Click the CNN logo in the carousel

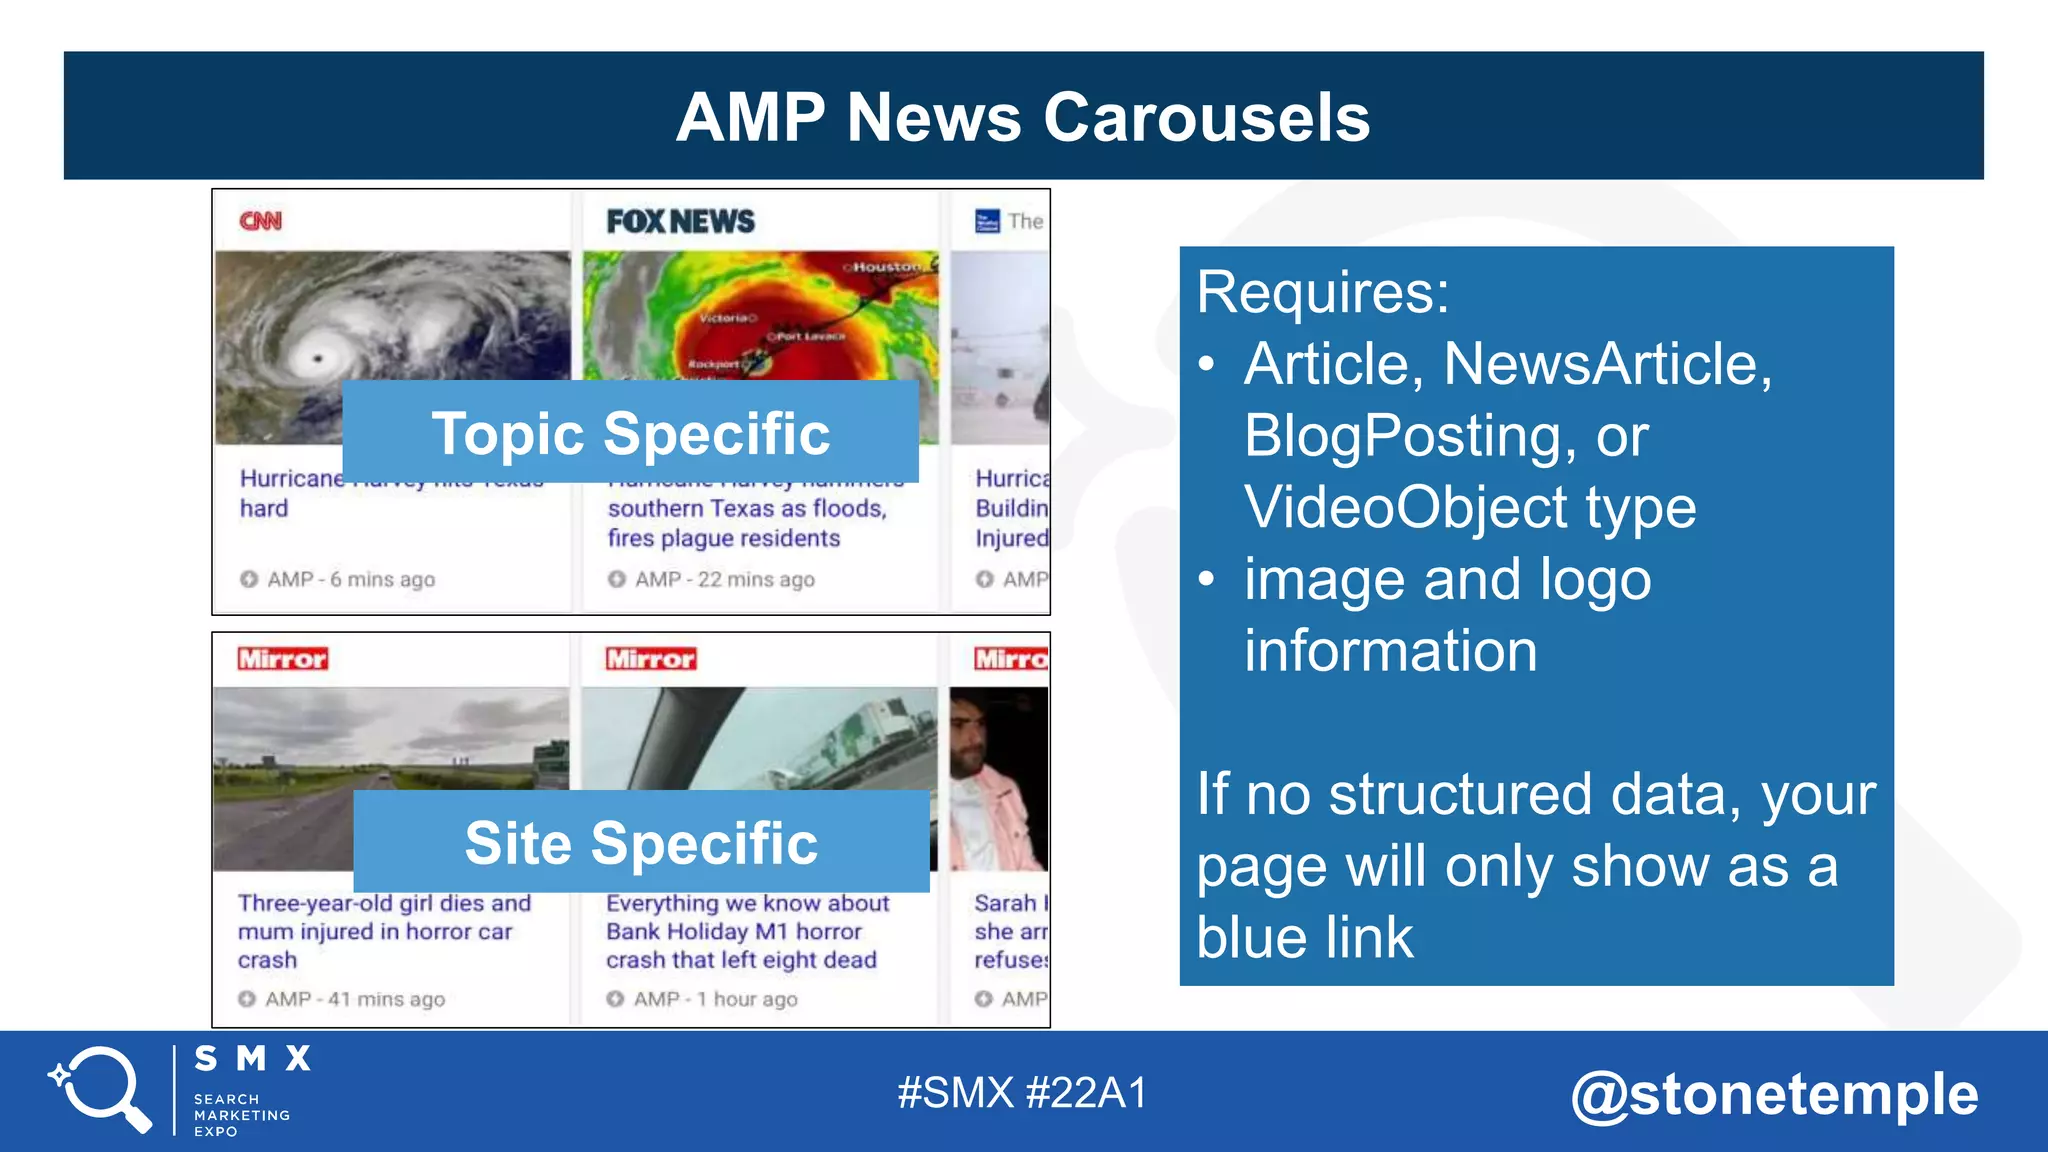[x=261, y=221]
